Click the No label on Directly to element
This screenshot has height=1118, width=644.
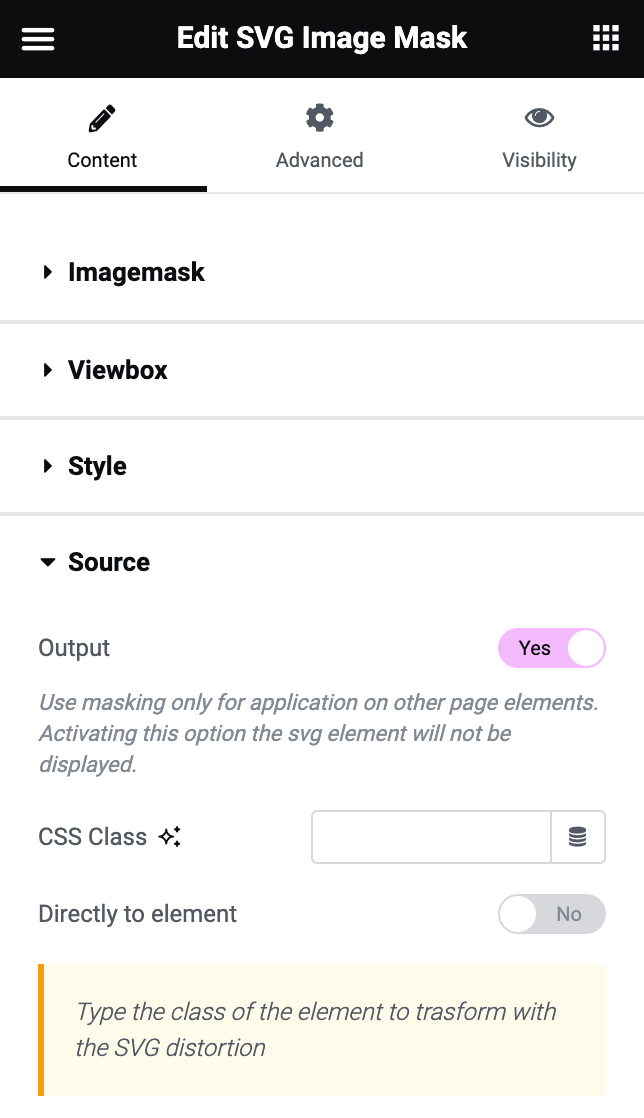[568, 914]
